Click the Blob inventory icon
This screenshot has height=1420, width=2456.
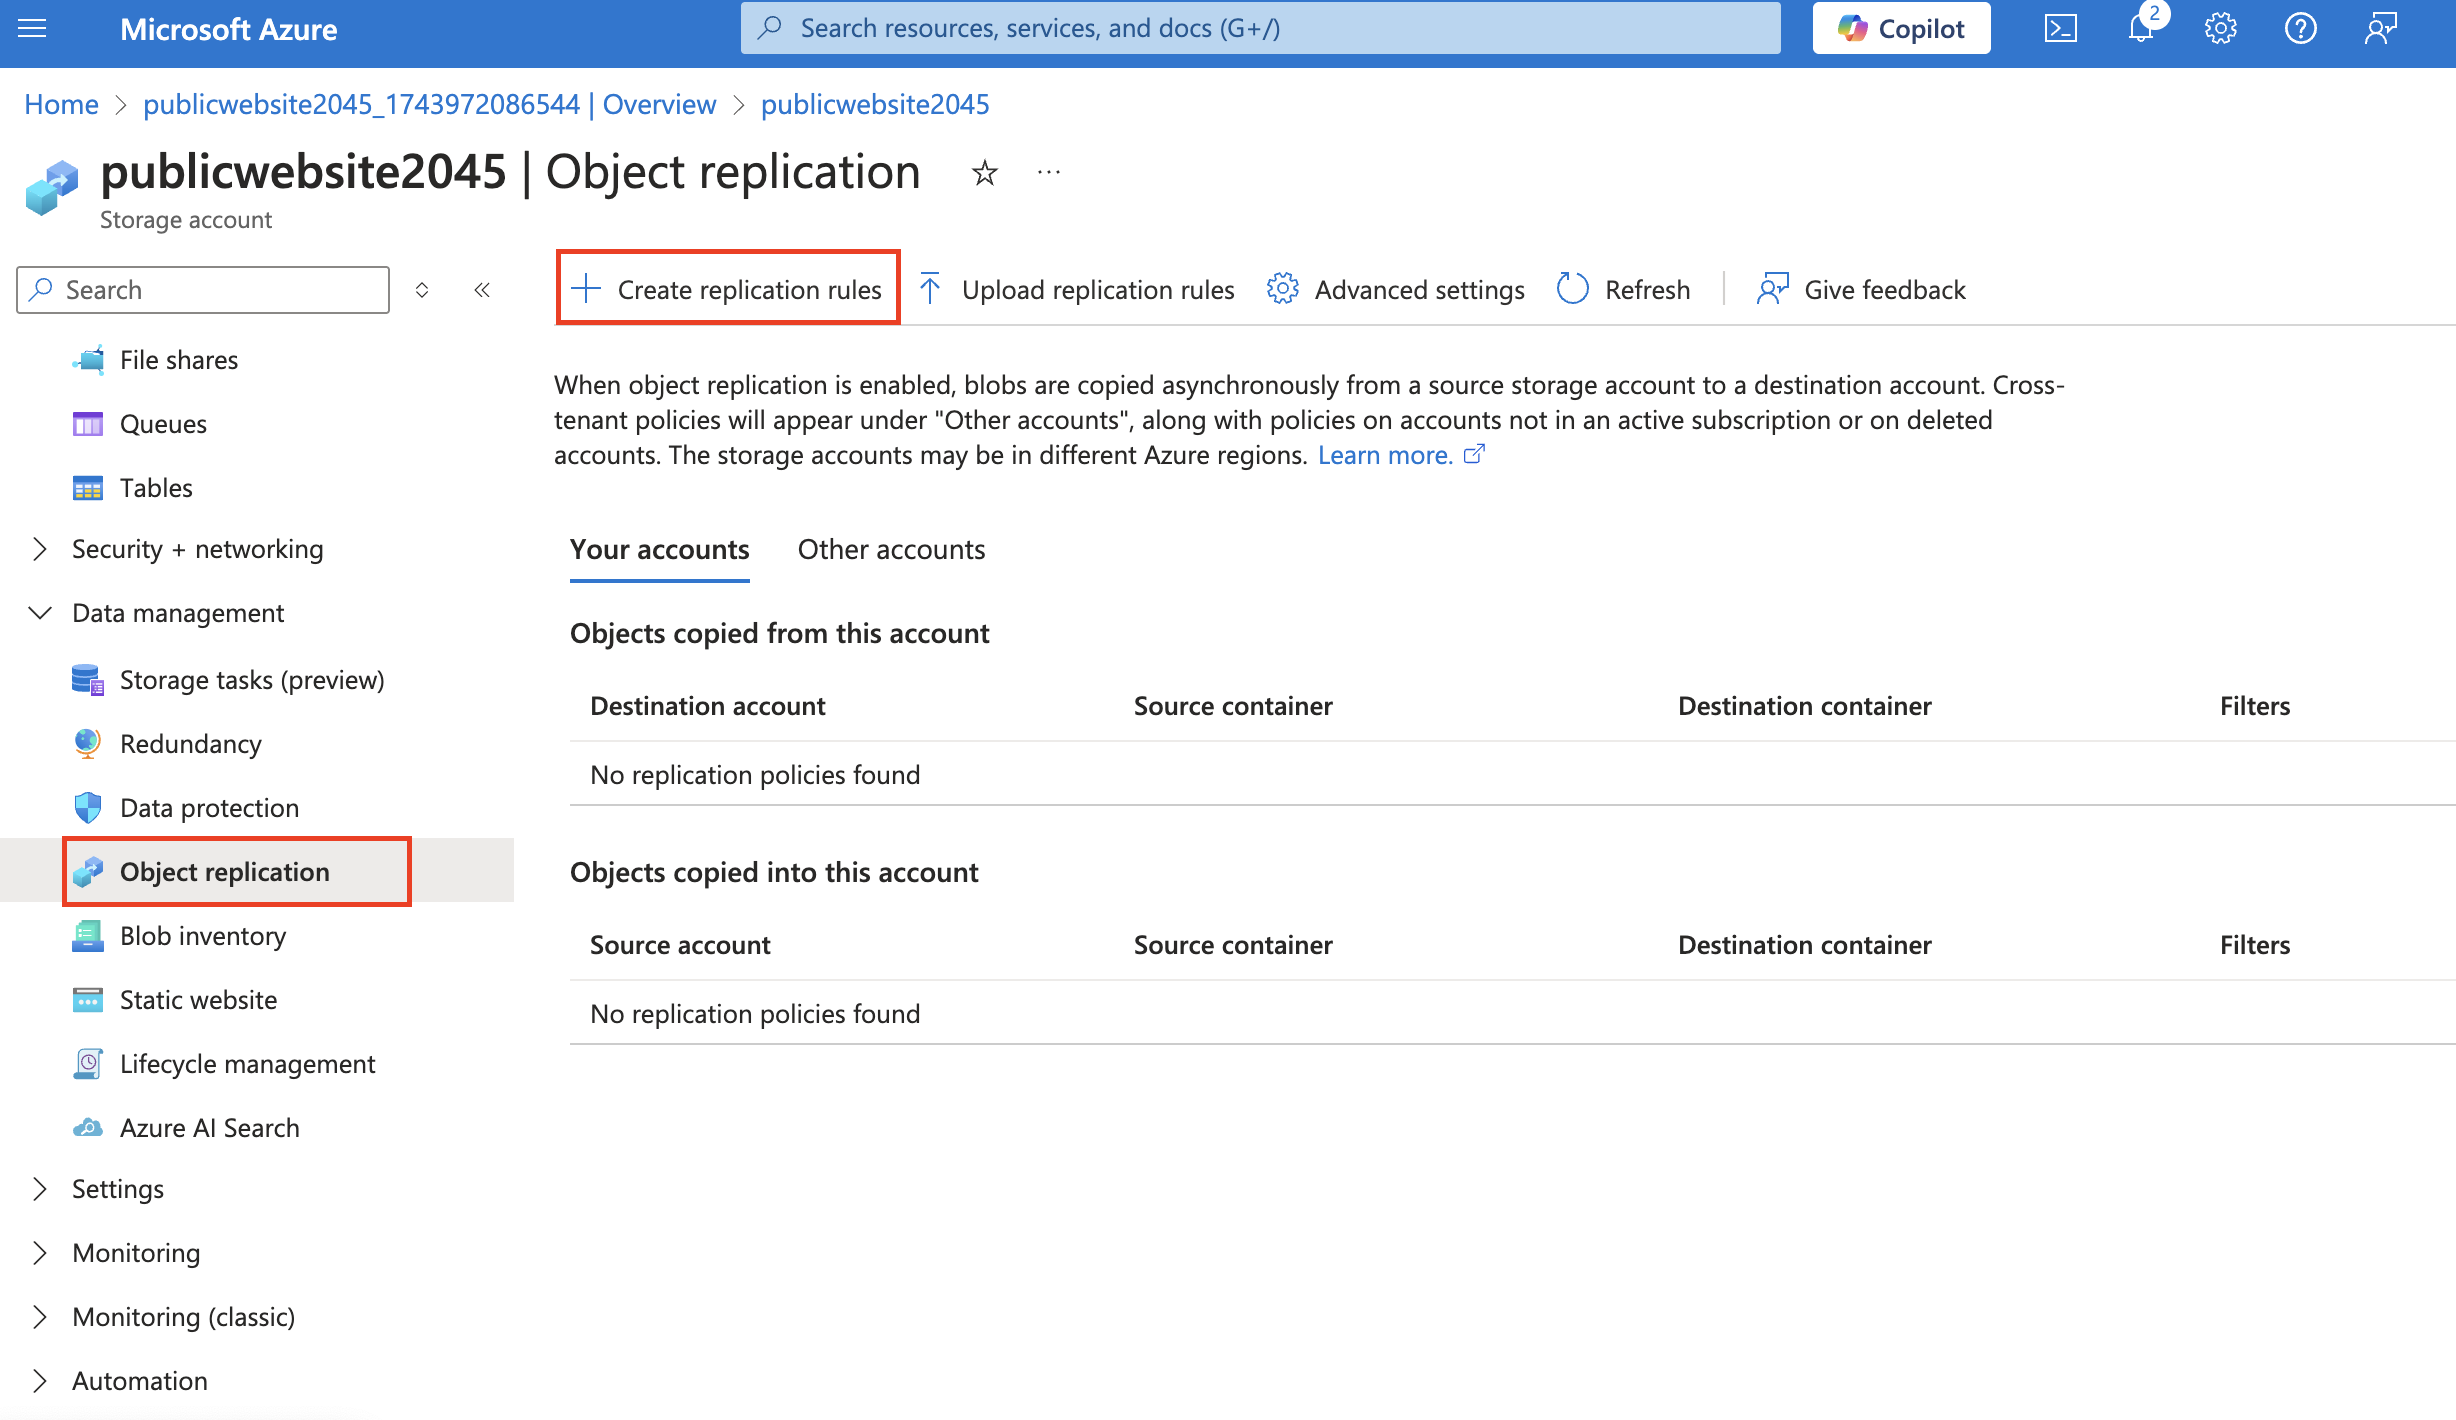(x=88, y=936)
